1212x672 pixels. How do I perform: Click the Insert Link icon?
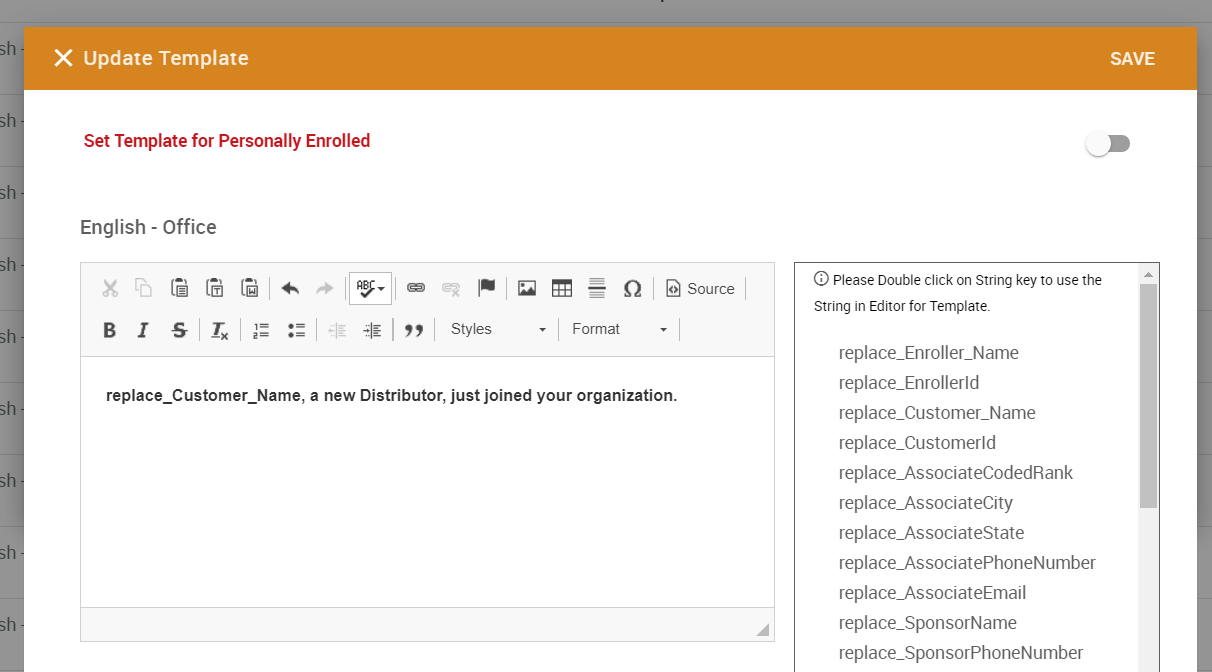[416, 288]
